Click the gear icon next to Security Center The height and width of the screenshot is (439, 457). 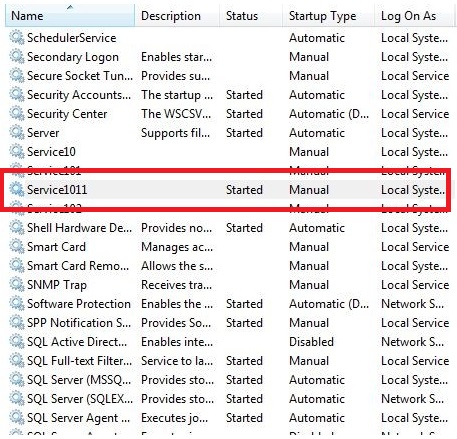16,113
